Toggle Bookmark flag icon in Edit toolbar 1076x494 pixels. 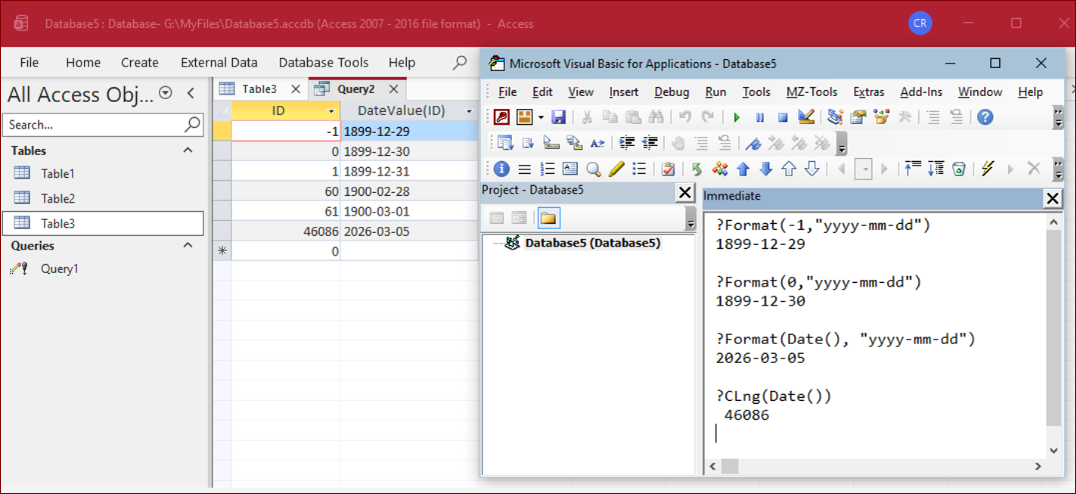pos(753,143)
